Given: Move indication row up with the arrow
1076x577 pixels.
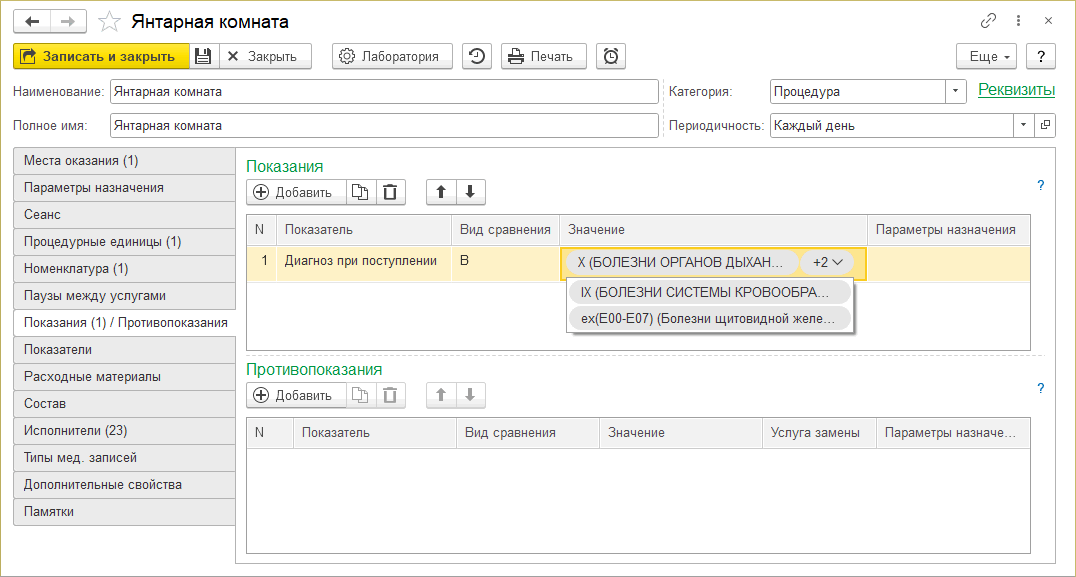Looking at the screenshot, I should (441, 192).
